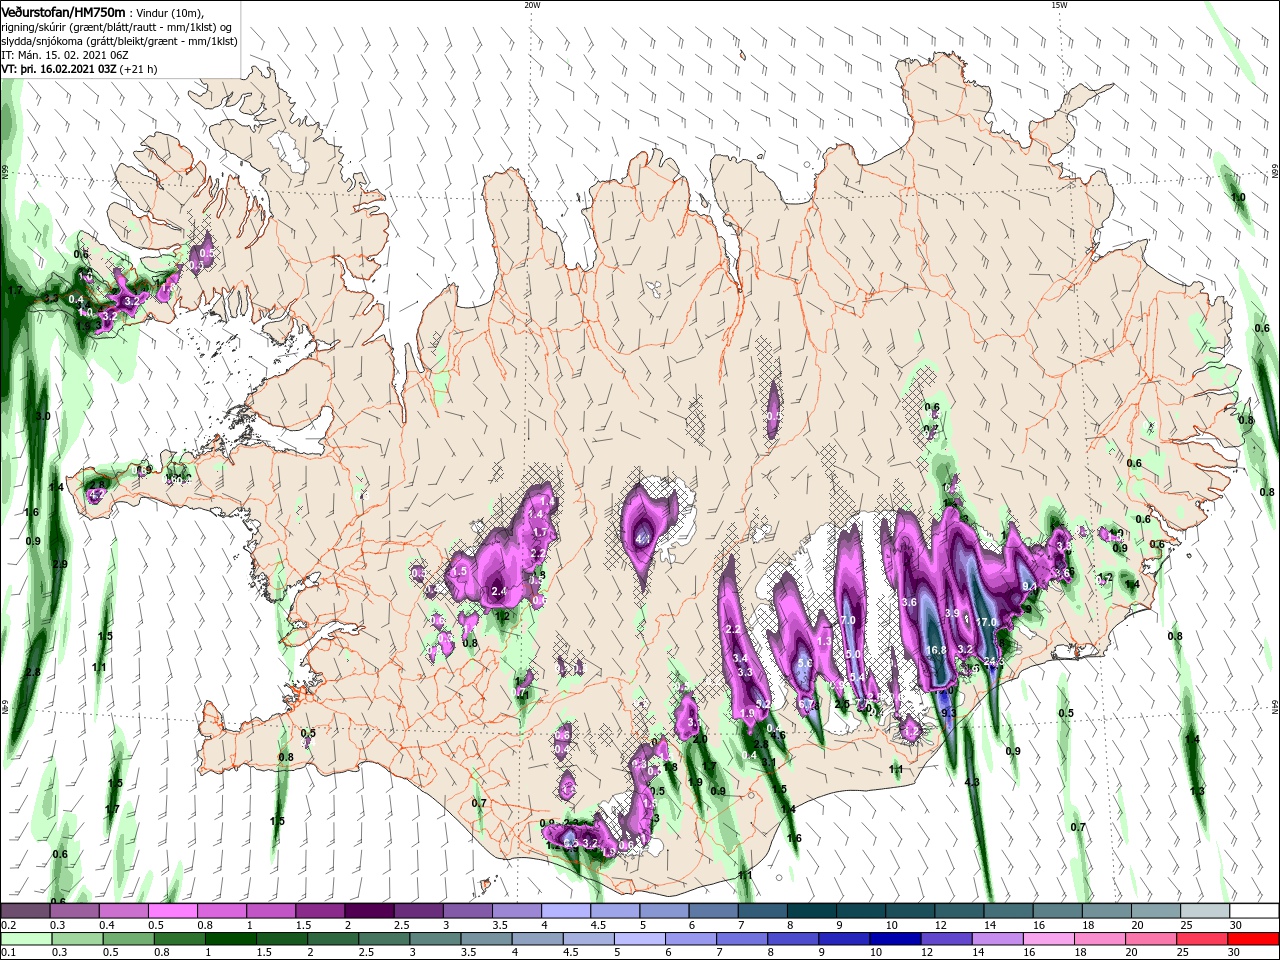Click the bright pink snow swatch between 0.5 and 0.8
The height and width of the screenshot is (960, 1280).
[172, 911]
